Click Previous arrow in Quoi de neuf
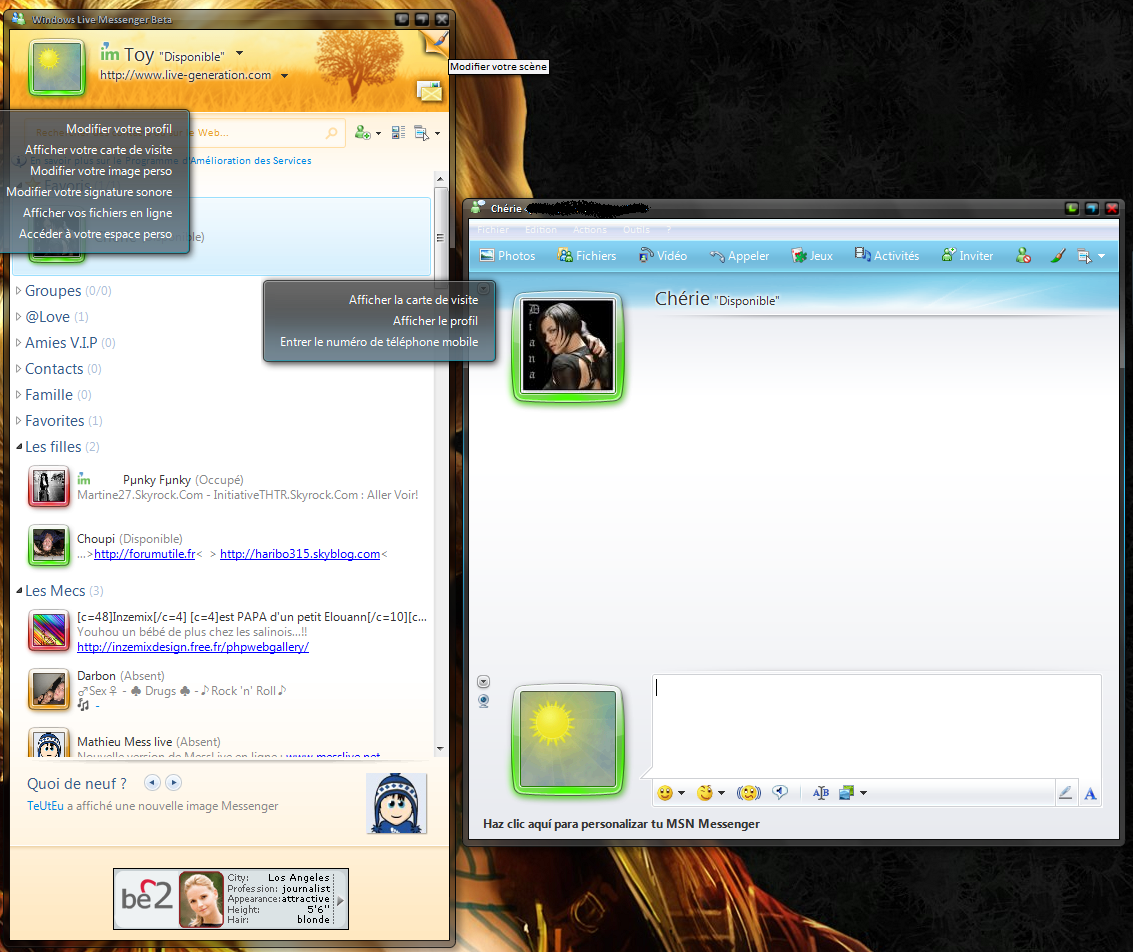1133x952 pixels. [x=152, y=782]
